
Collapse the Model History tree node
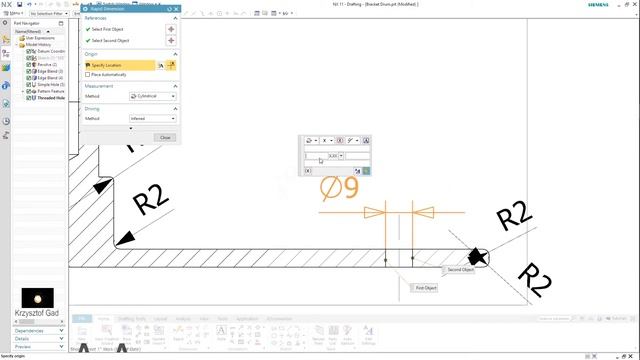[17, 45]
